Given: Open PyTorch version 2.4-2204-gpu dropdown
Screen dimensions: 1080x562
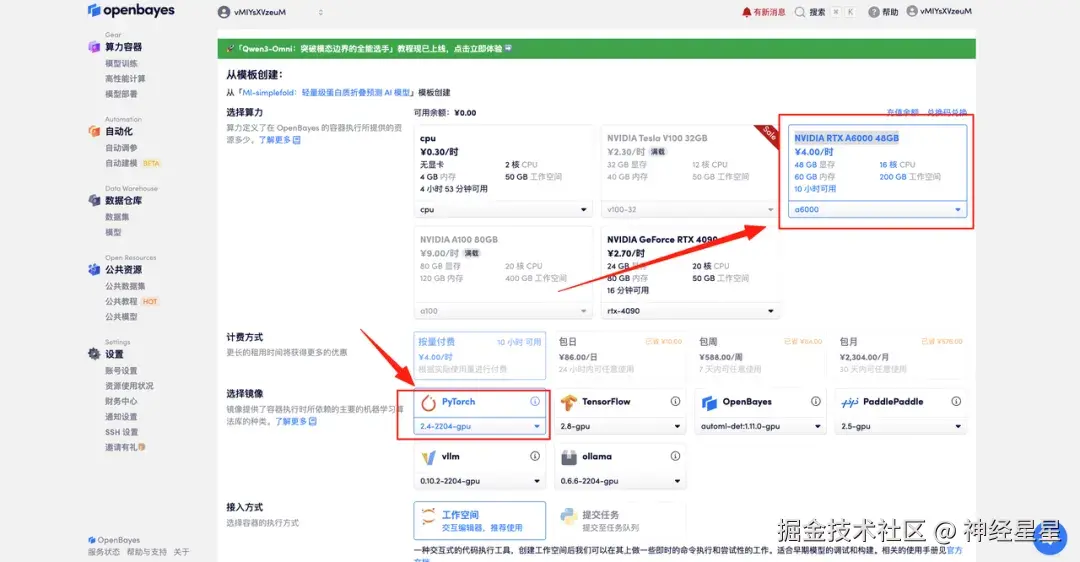Looking at the screenshot, I should pyautogui.click(x=479, y=426).
